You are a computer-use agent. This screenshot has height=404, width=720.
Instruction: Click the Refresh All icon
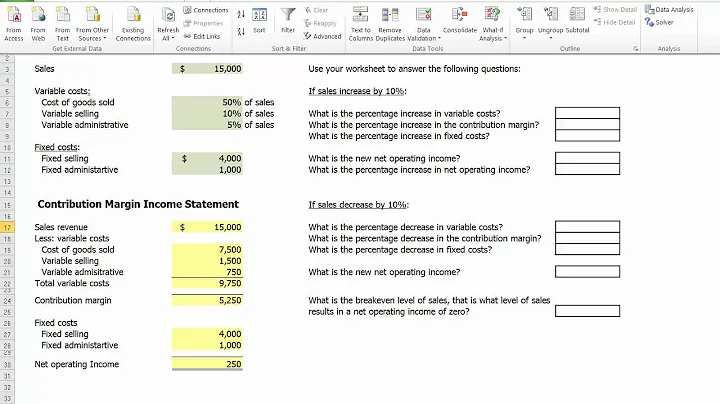169,16
